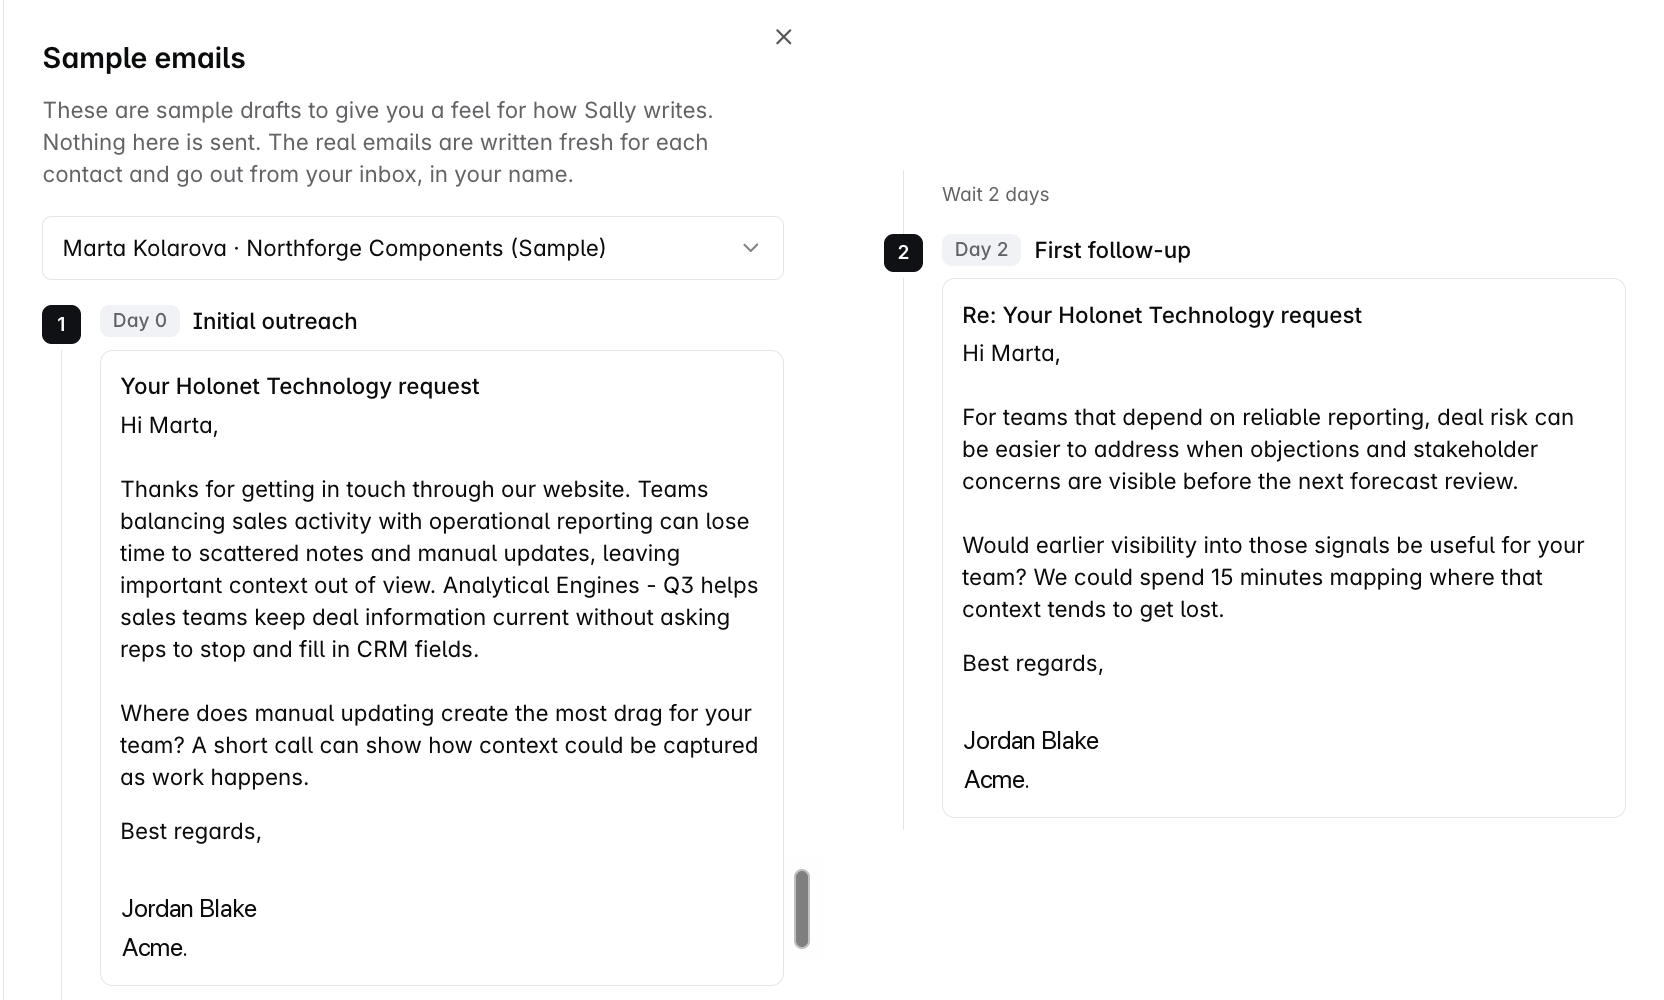This screenshot has width=1664, height=1000.
Task: Select the step 1 number badge
Action: pos(61,324)
